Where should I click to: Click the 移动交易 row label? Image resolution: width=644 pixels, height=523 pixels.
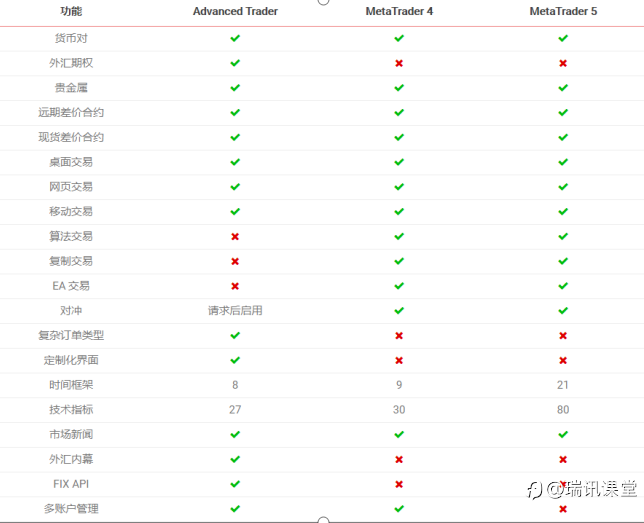tap(71, 212)
